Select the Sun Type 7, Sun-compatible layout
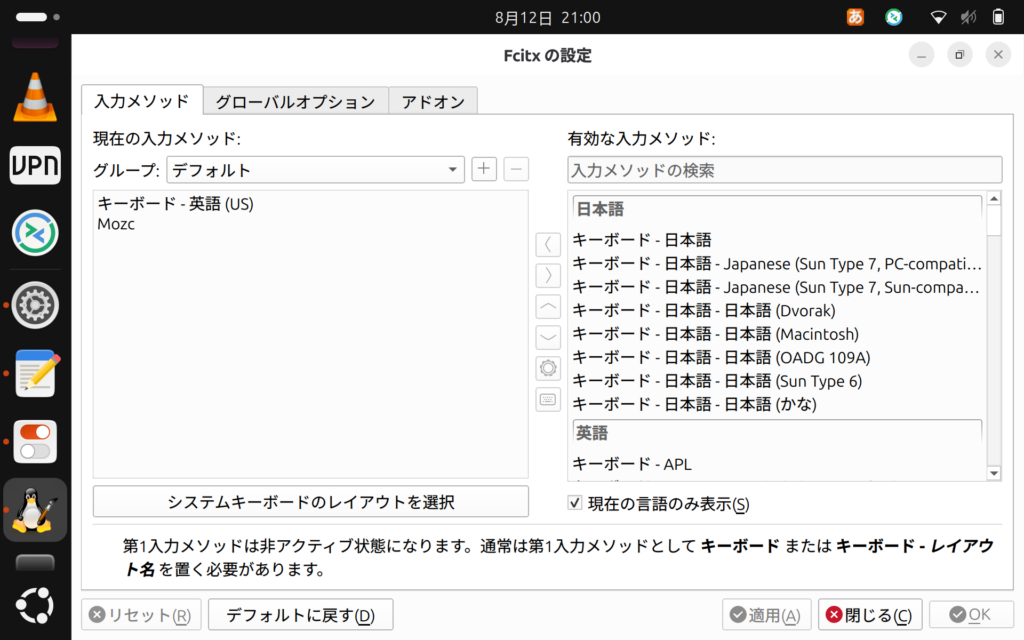 (x=776, y=287)
